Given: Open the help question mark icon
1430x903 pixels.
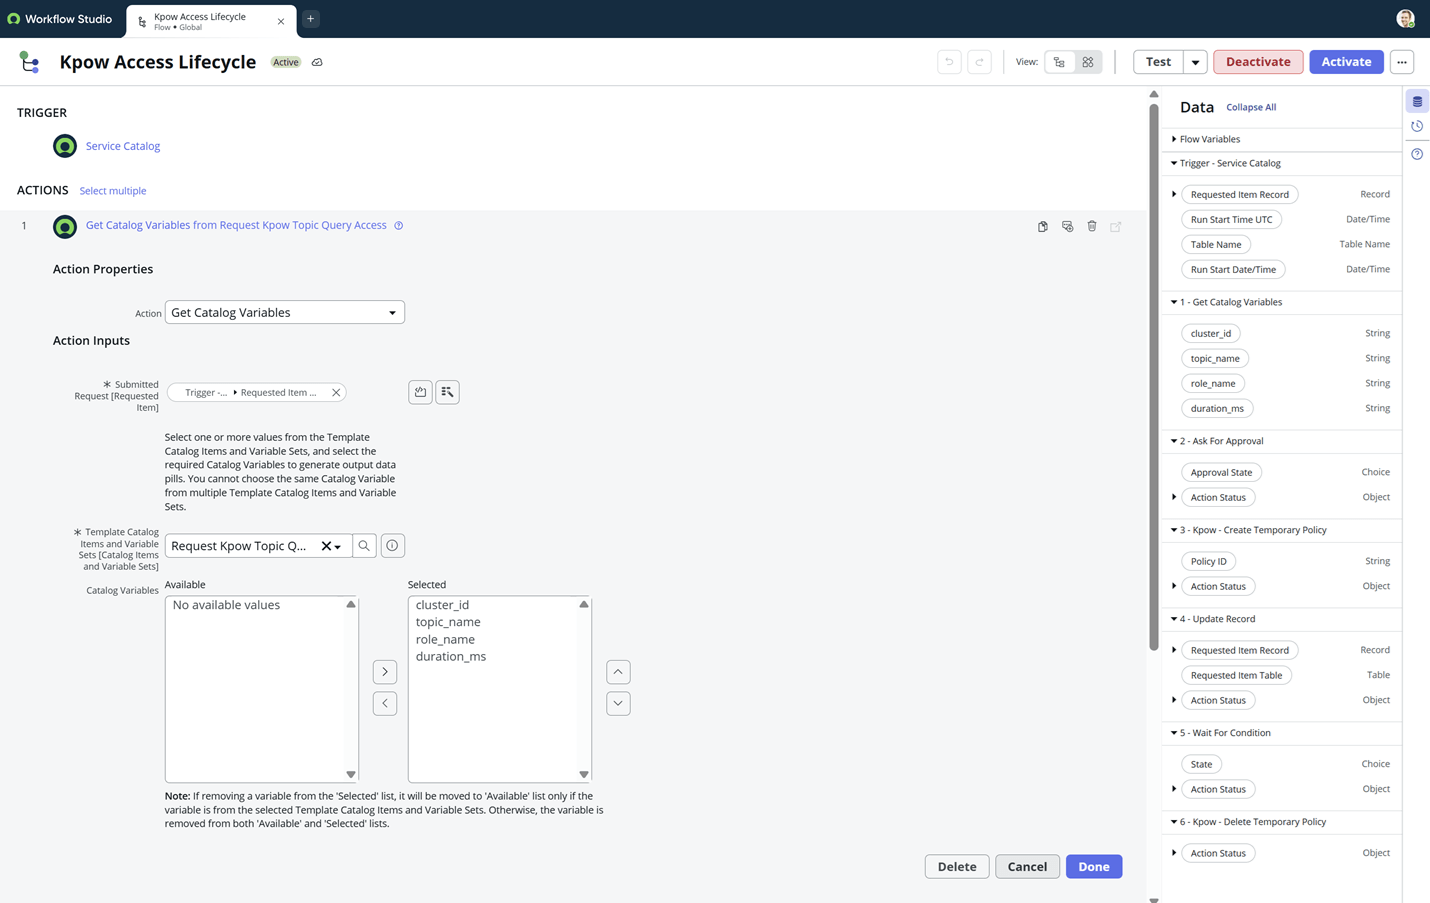Looking at the screenshot, I should 1417,154.
